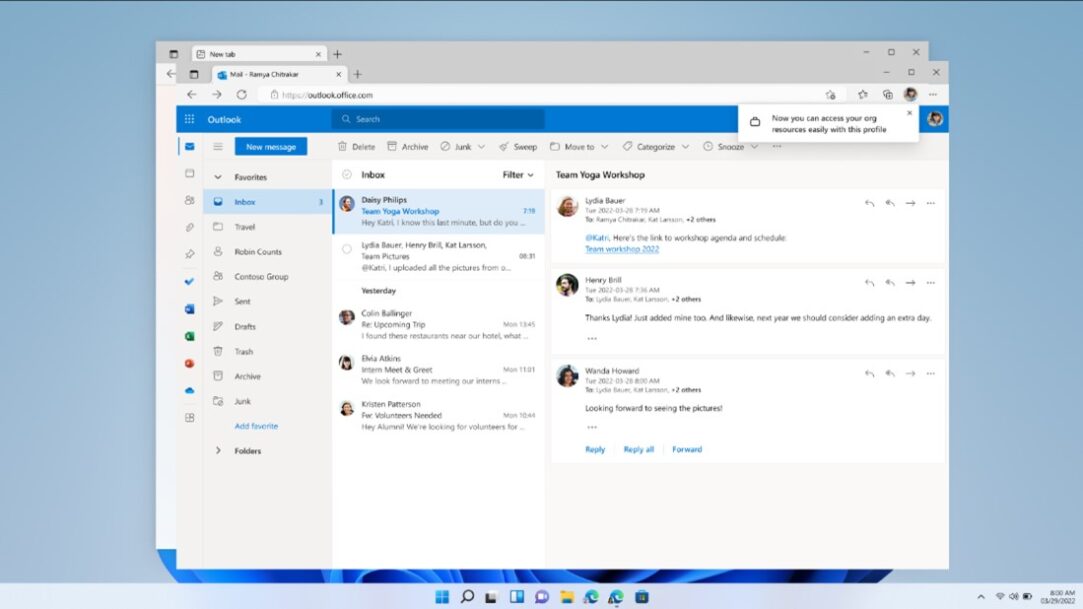Toggle Wanda Howard's reply-all option icon
Screen dimensions: 1083x609
pos(890,372)
